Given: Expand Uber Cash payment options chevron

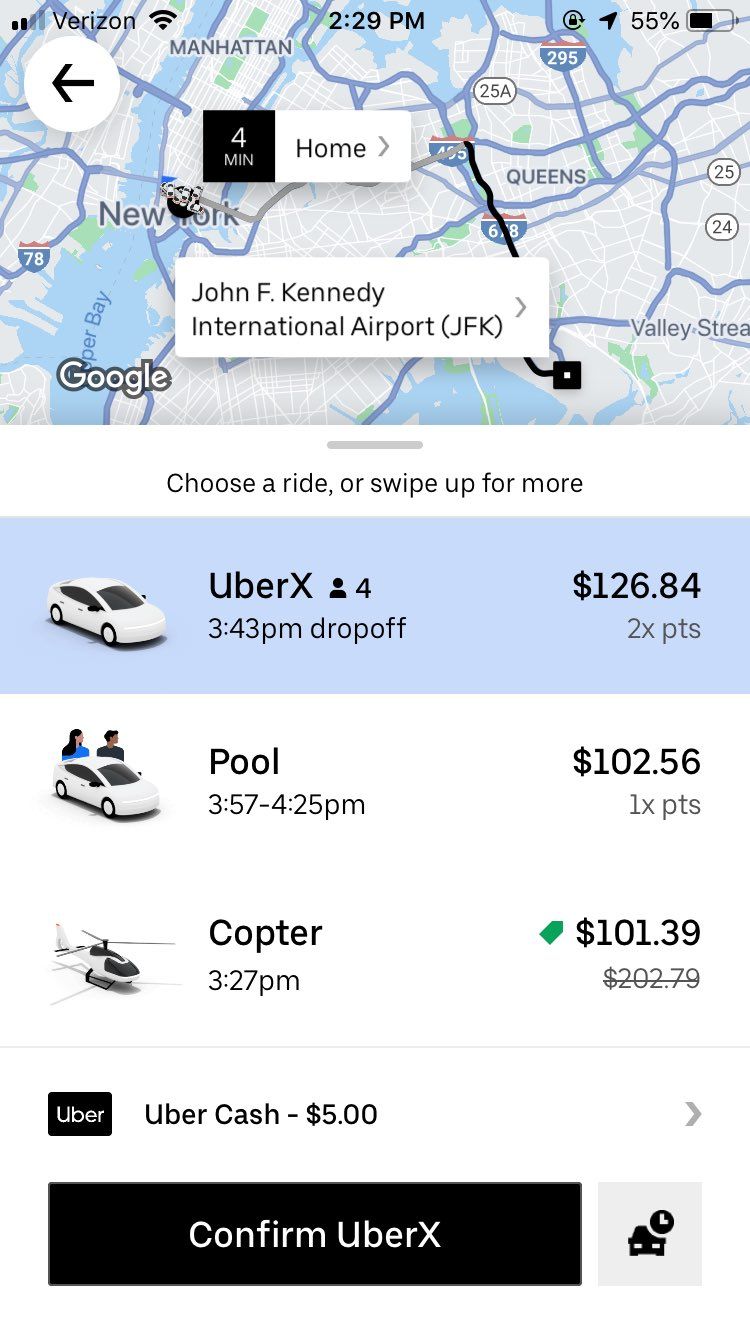Looking at the screenshot, I should [x=693, y=1114].
